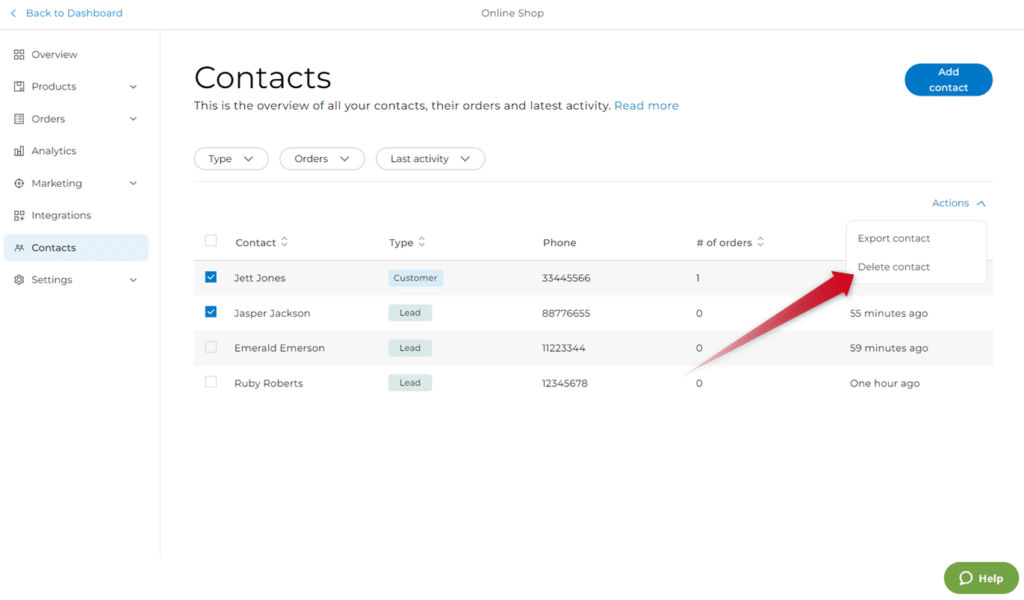Uncheck the Jett Jones contact checkbox
The width and height of the screenshot is (1024, 600).
coord(211,277)
